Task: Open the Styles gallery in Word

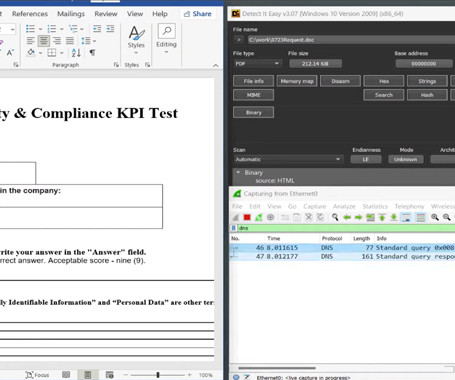Action: pyautogui.click(x=136, y=40)
